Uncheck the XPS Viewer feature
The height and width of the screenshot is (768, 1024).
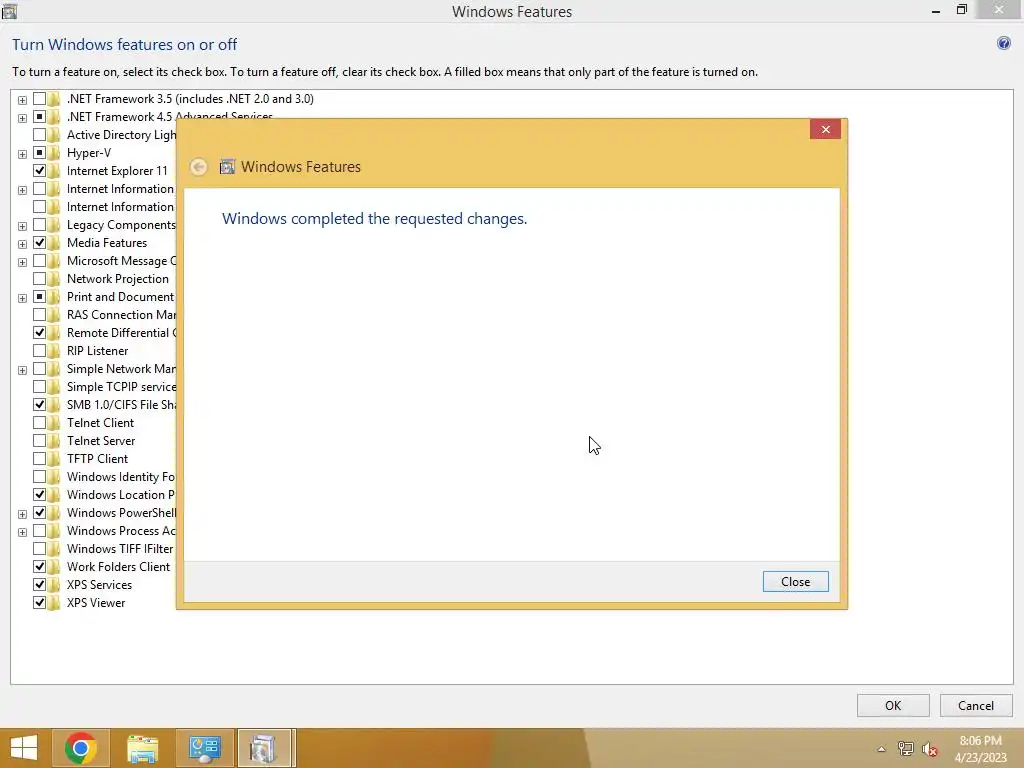[39, 603]
